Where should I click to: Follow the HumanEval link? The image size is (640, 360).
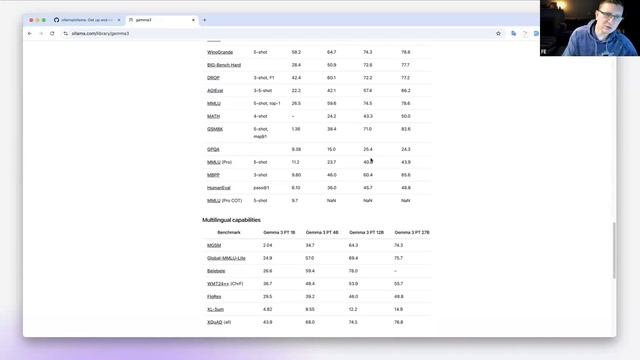[x=218, y=188]
